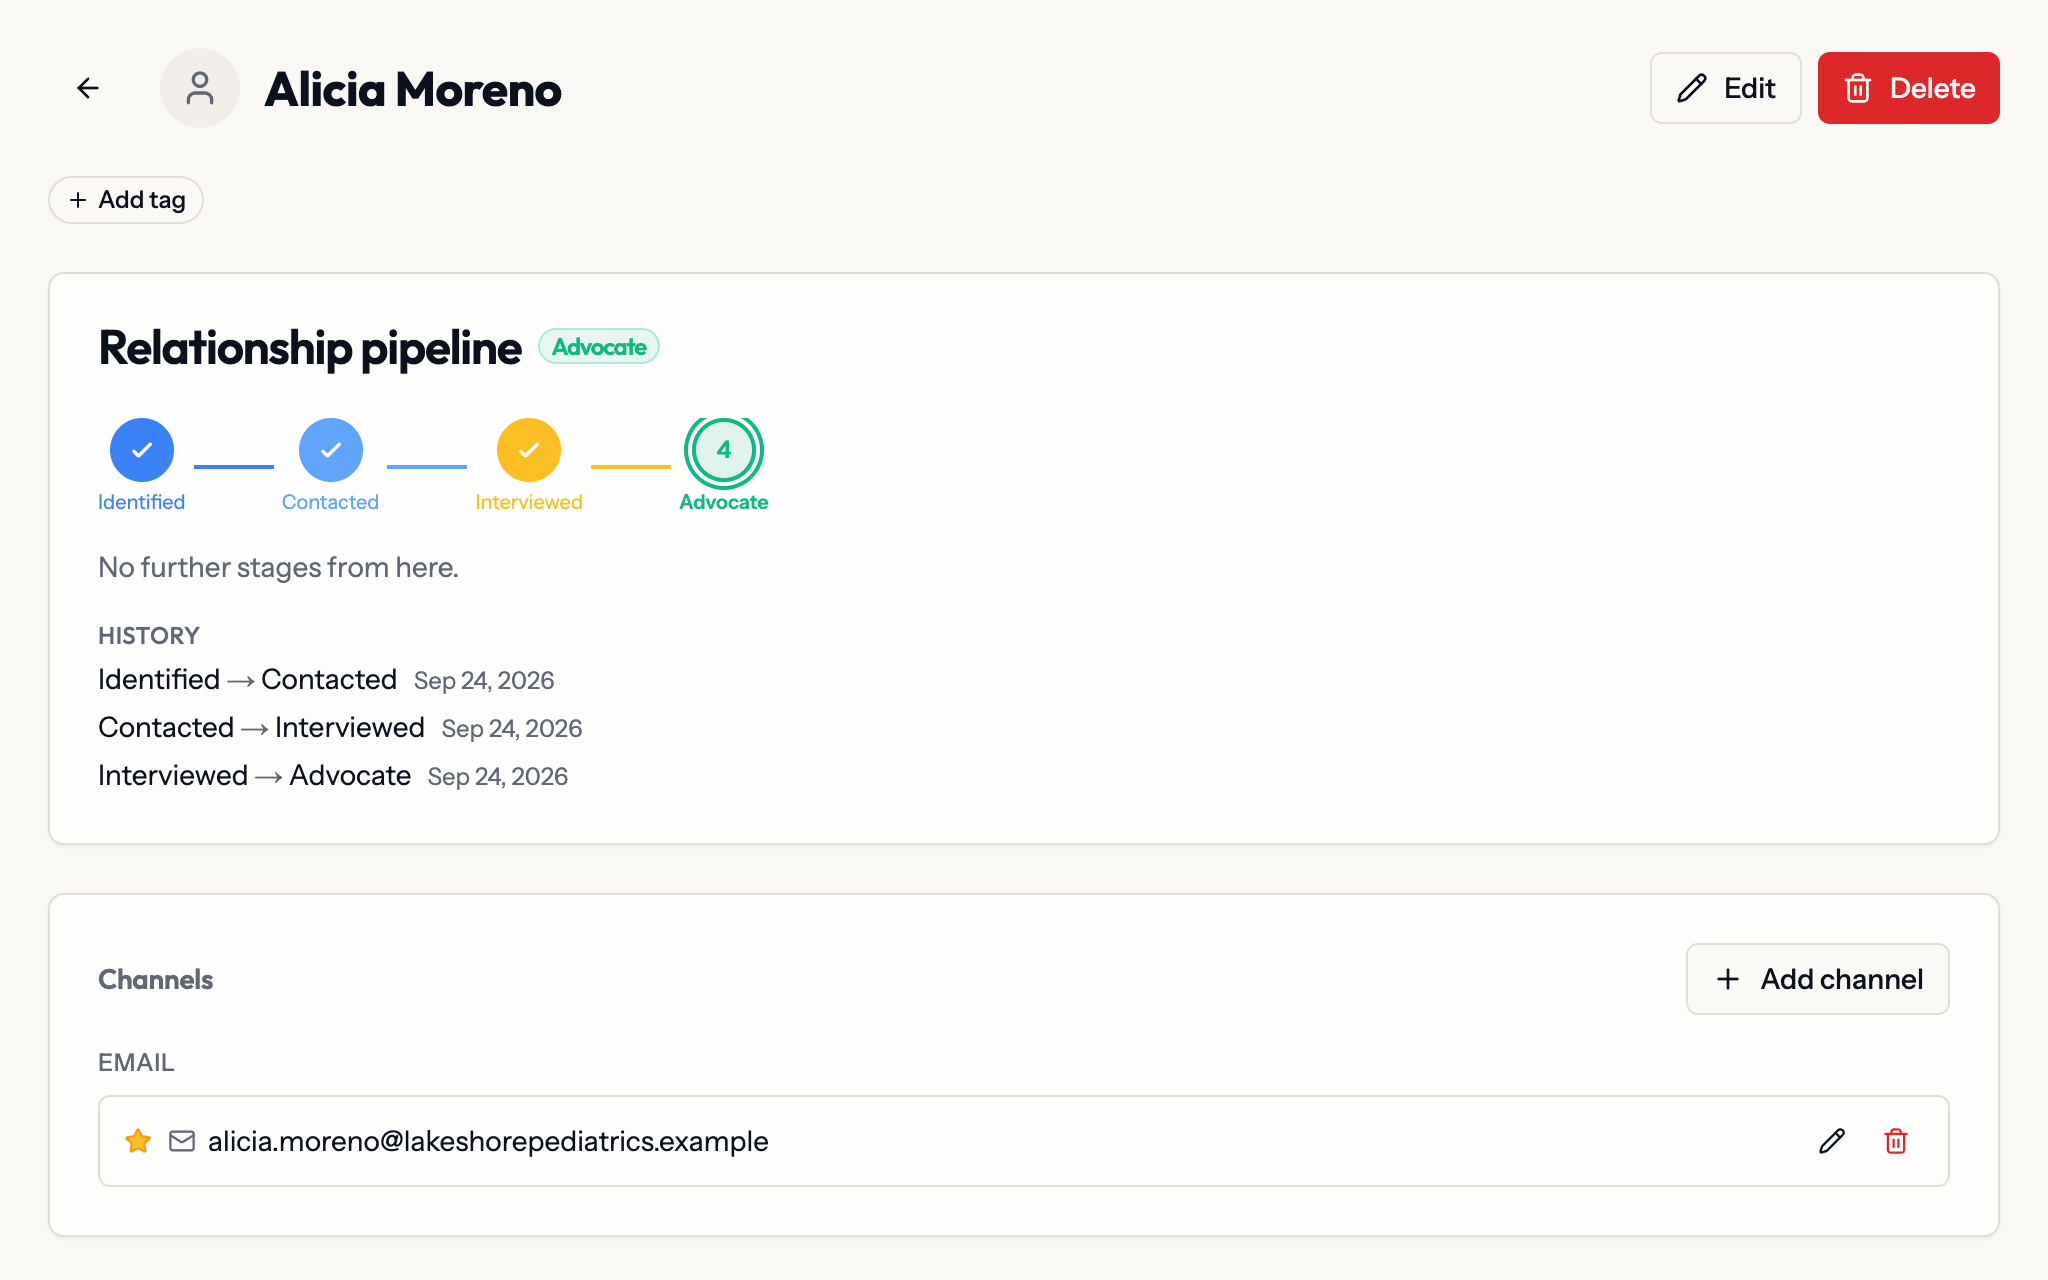
Task: Click the Relationship pipeline heading
Action: click(x=309, y=348)
